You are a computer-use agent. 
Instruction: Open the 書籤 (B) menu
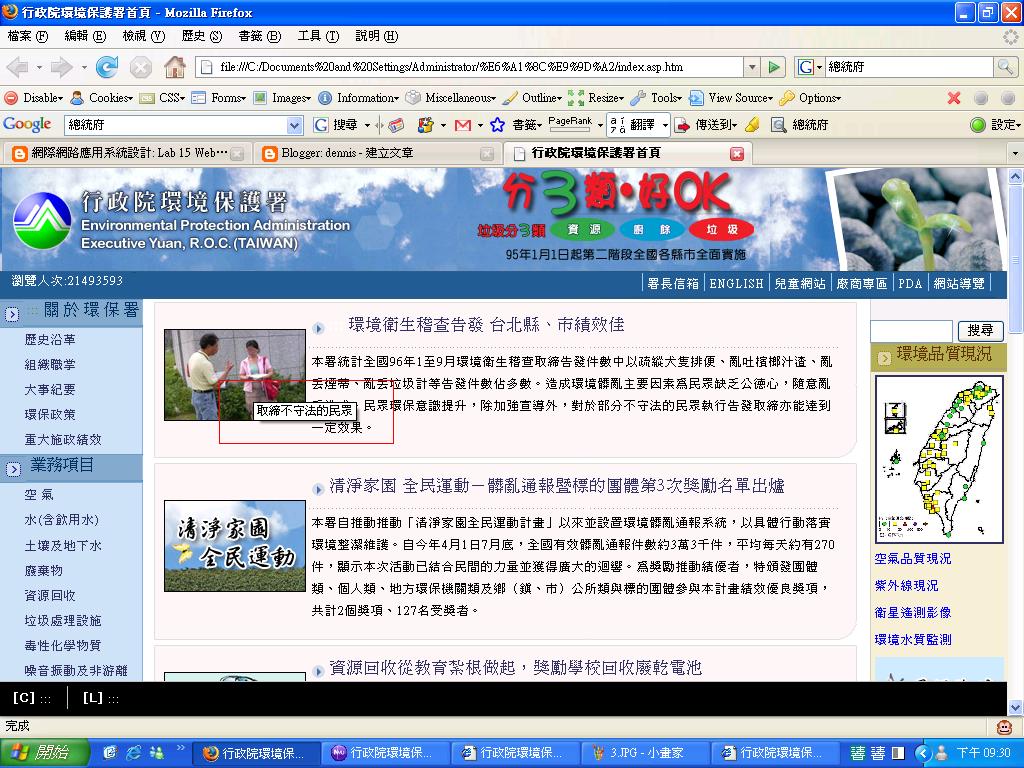260,36
